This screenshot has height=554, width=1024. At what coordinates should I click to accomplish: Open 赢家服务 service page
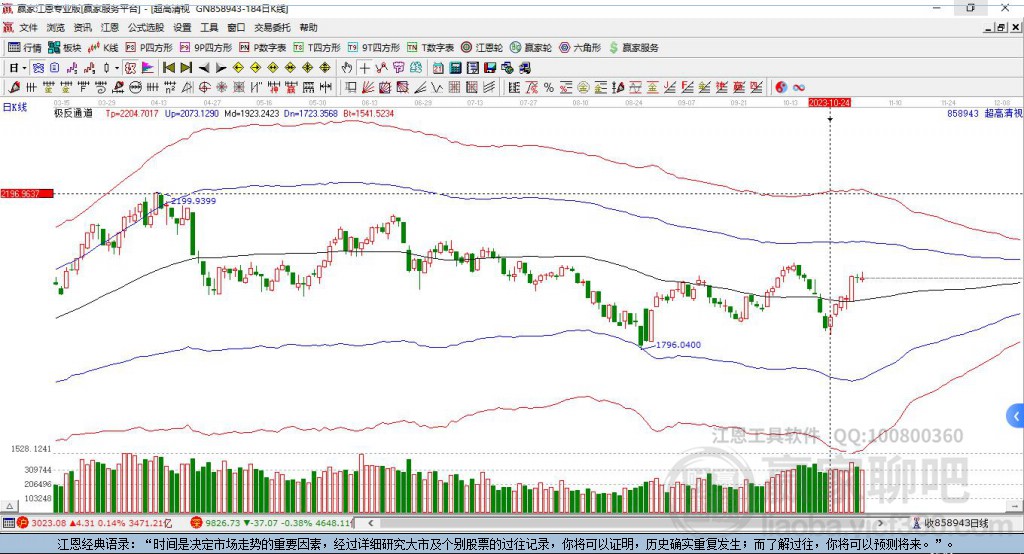[633, 48]
